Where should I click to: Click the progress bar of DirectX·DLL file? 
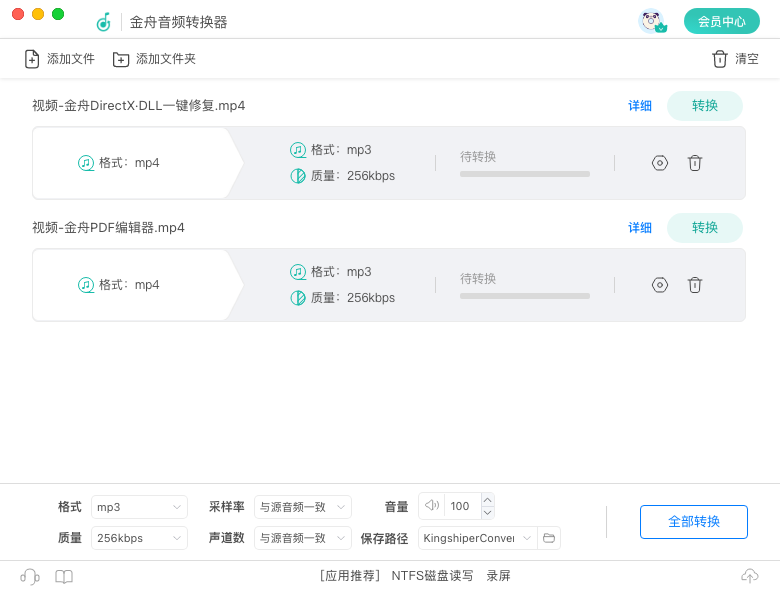point(525,174)
